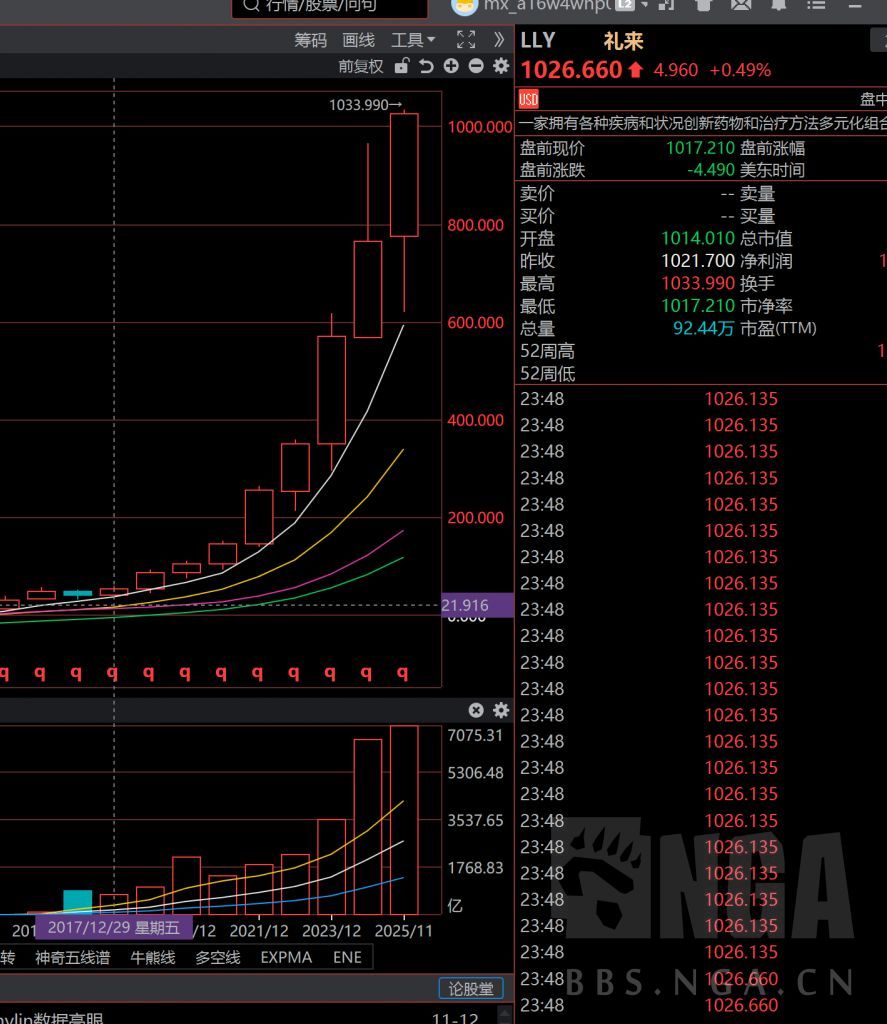This screenshot has width=887, height=1024.
Task: Click the scroll-up arrow beside 11-12
Action: tap(505, 1016)
